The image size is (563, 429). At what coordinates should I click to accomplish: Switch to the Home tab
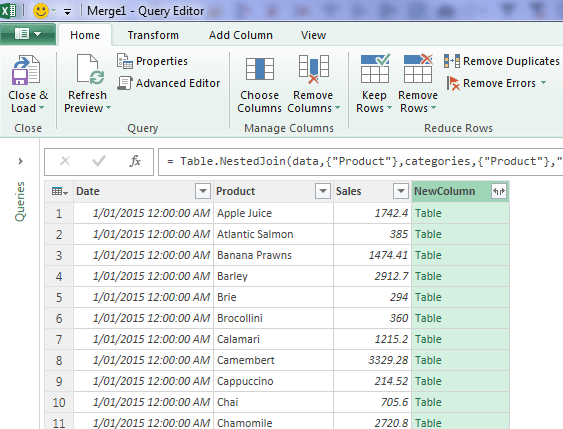tap(85, 35)
